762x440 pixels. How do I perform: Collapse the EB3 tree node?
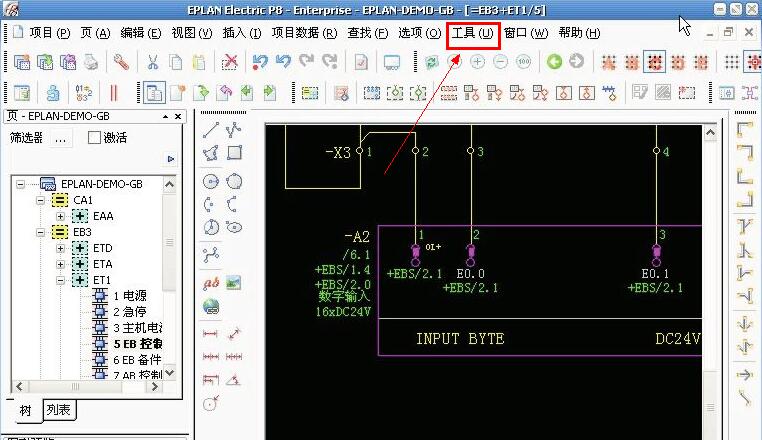pos(41,232)
